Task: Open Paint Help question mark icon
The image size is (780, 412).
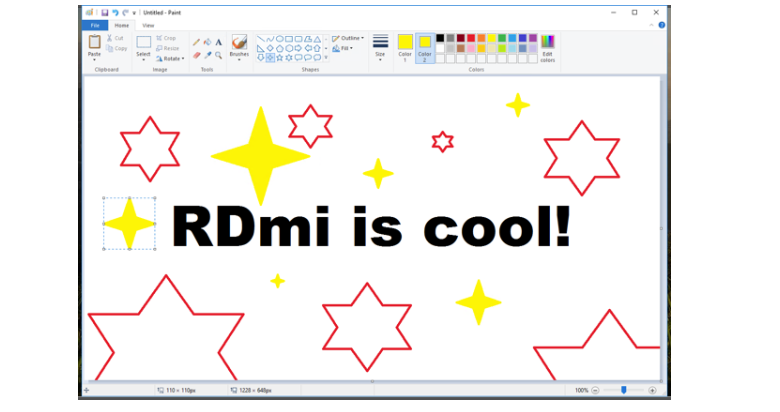Action: (661, 24)
